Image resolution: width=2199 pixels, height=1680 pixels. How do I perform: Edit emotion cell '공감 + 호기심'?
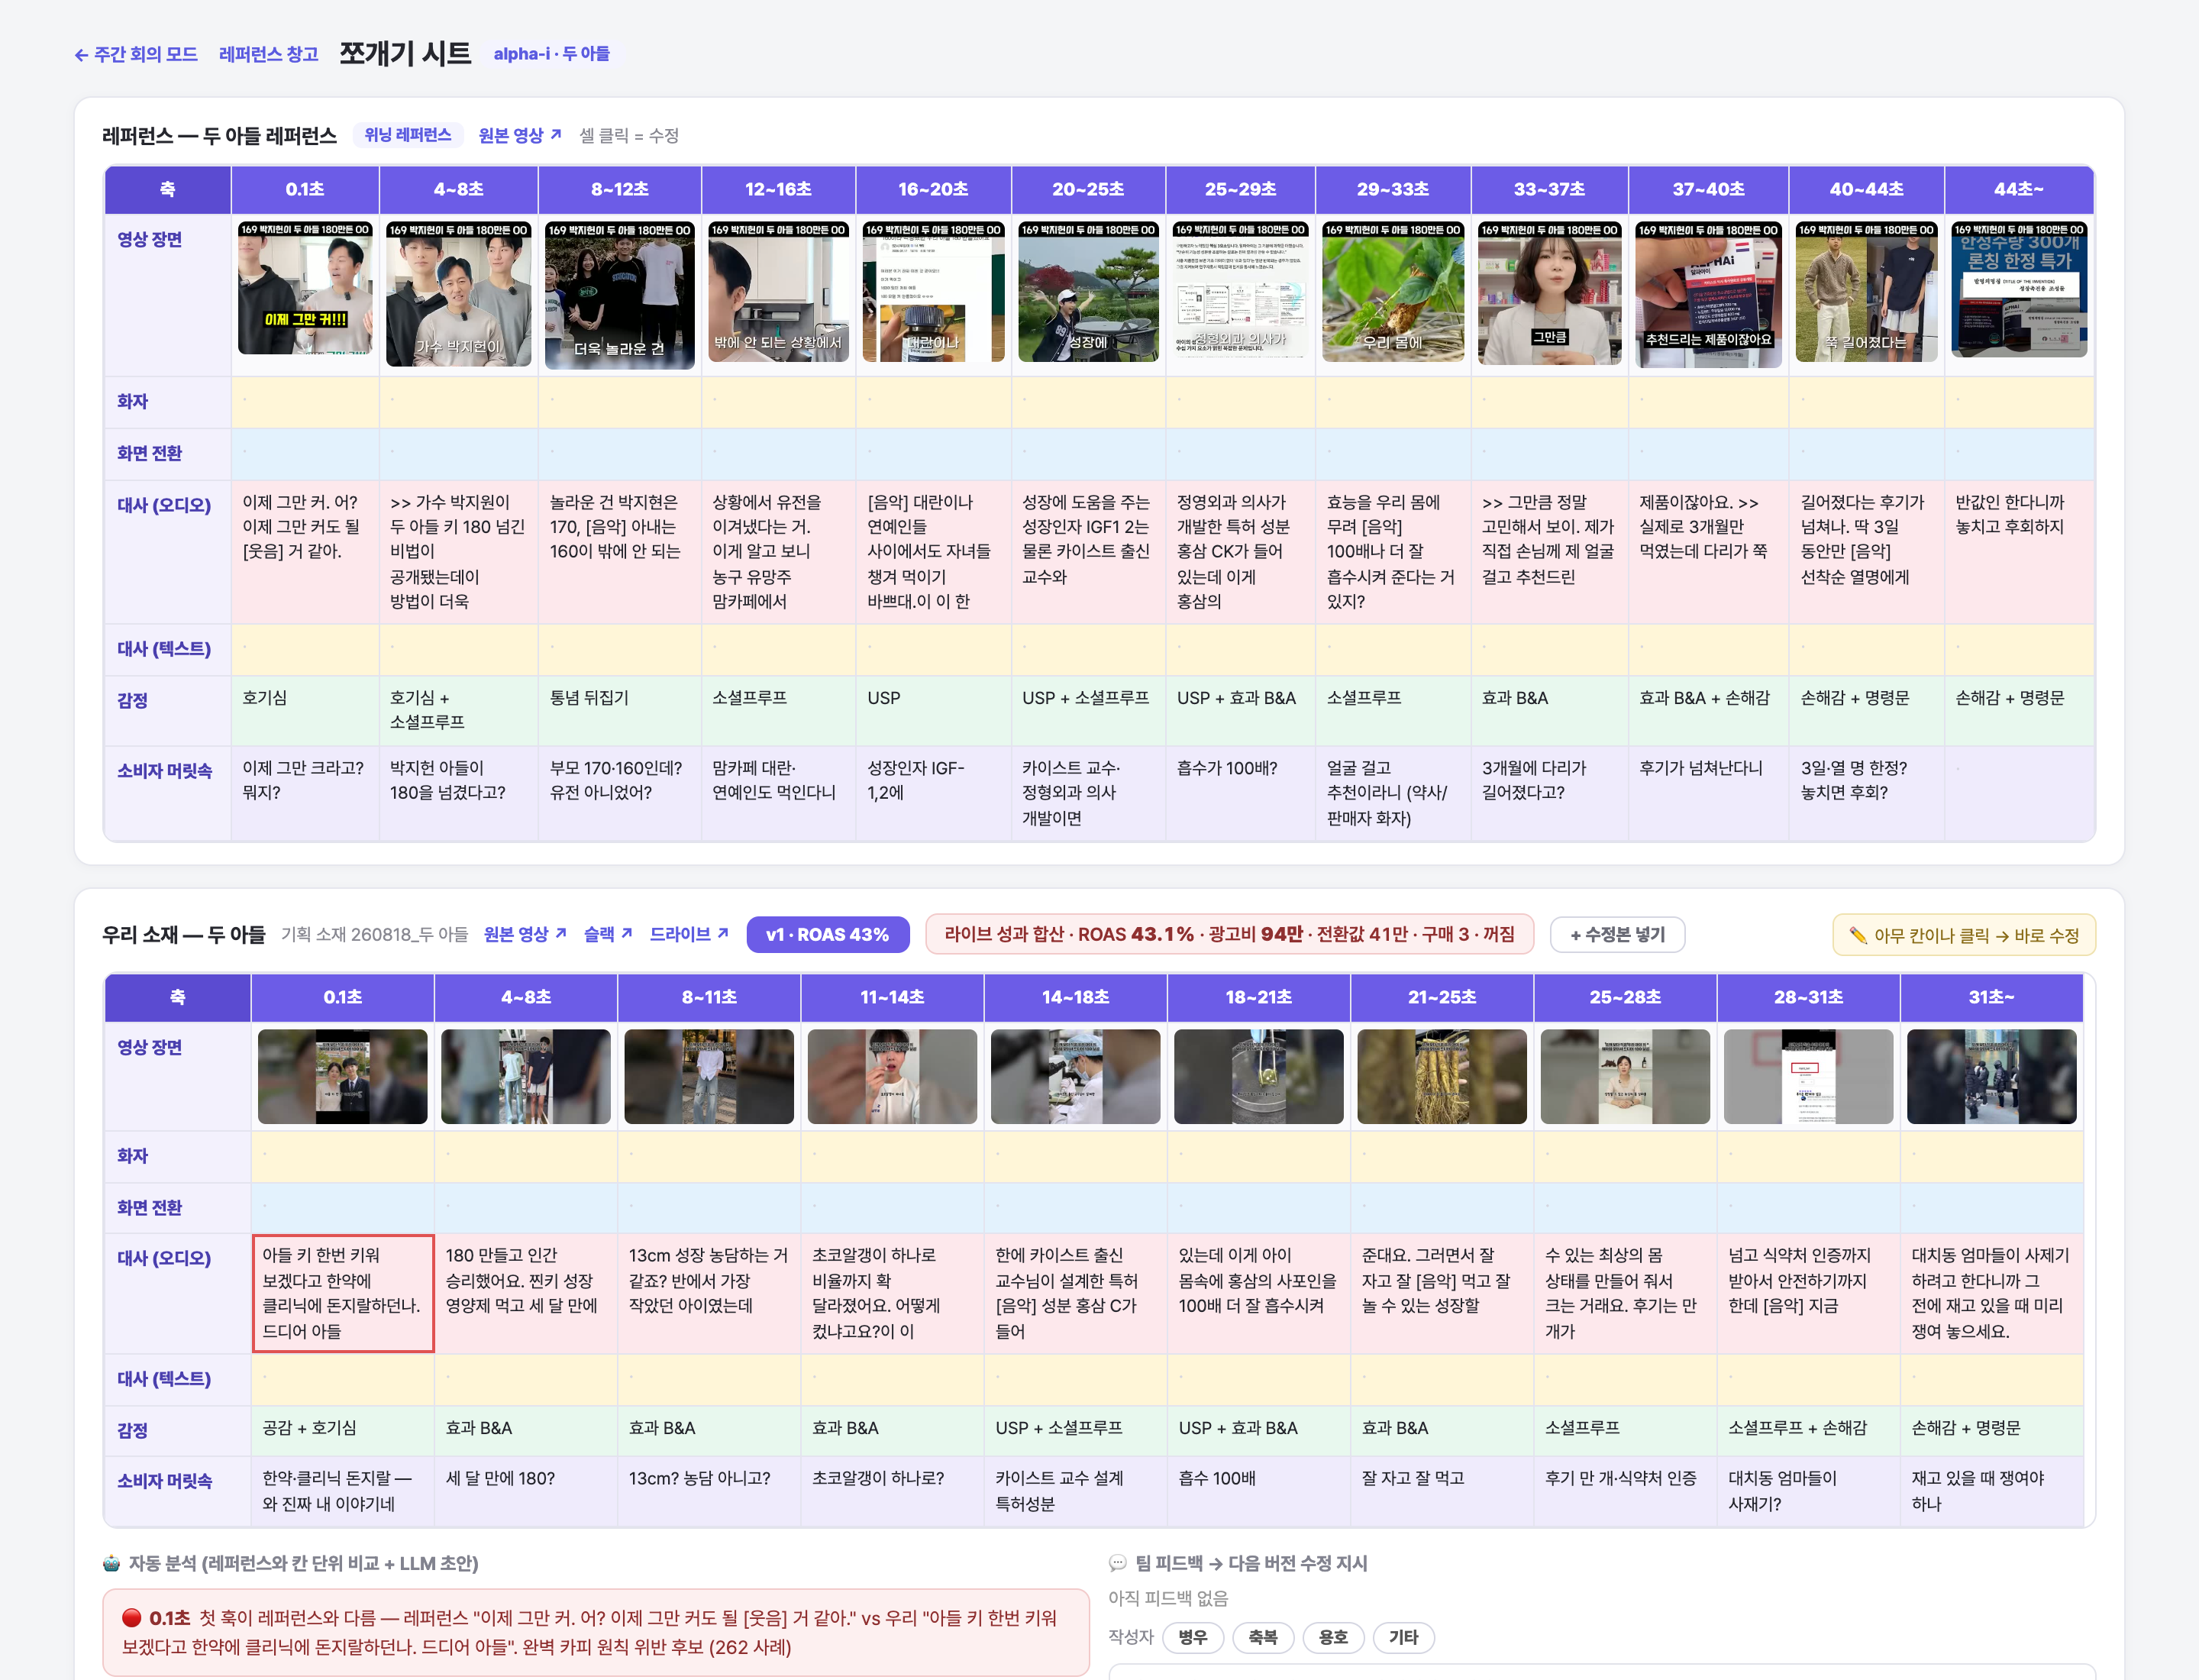[343, 1430]
